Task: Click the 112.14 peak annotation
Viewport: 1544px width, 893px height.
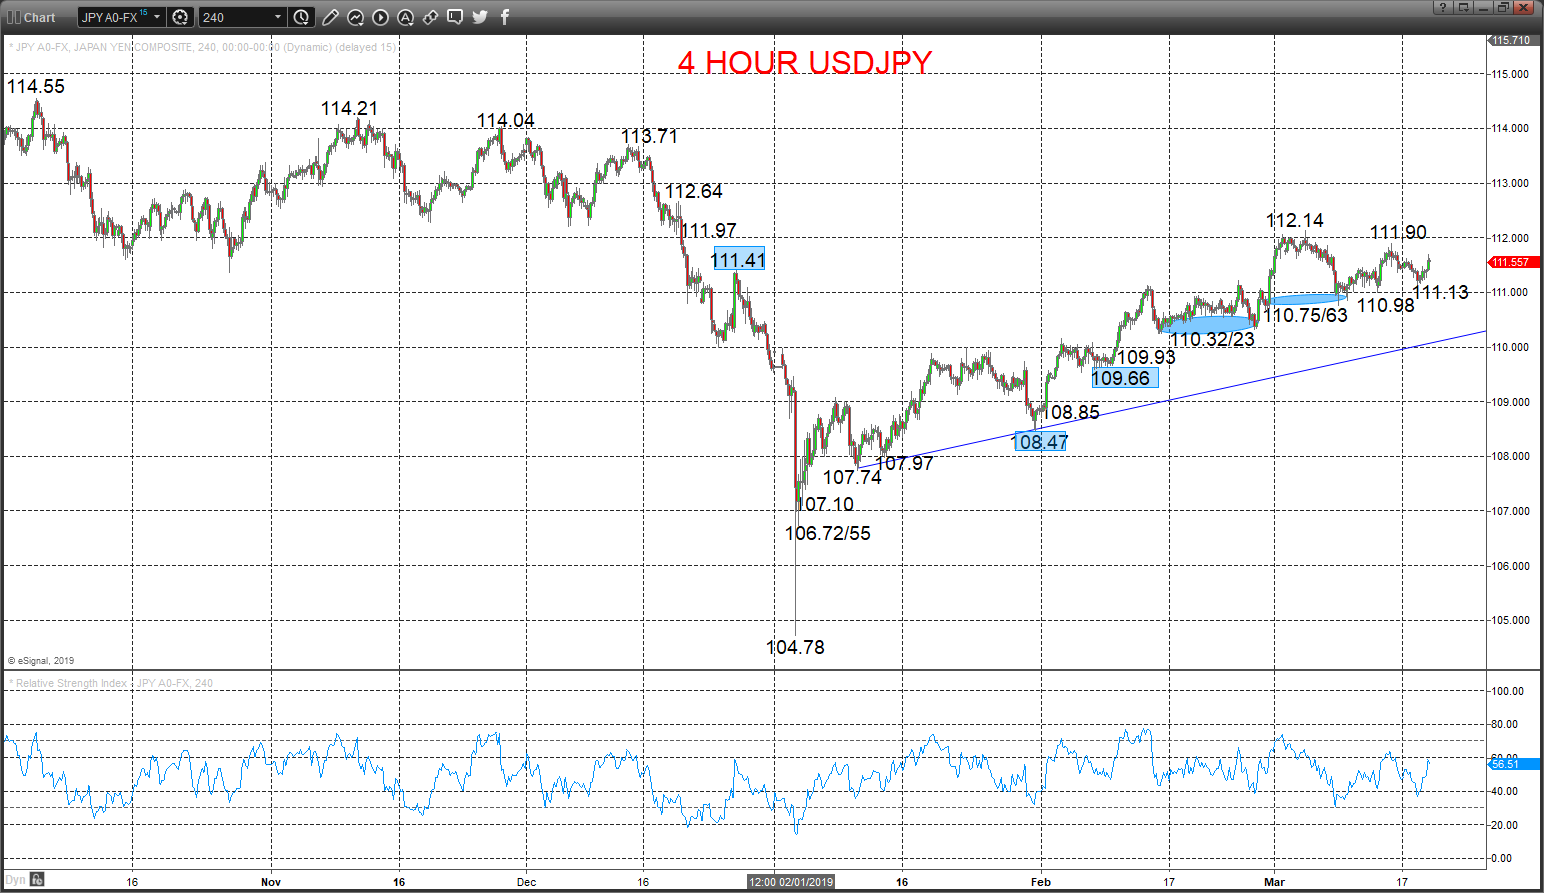Action: coord(1295,220)
